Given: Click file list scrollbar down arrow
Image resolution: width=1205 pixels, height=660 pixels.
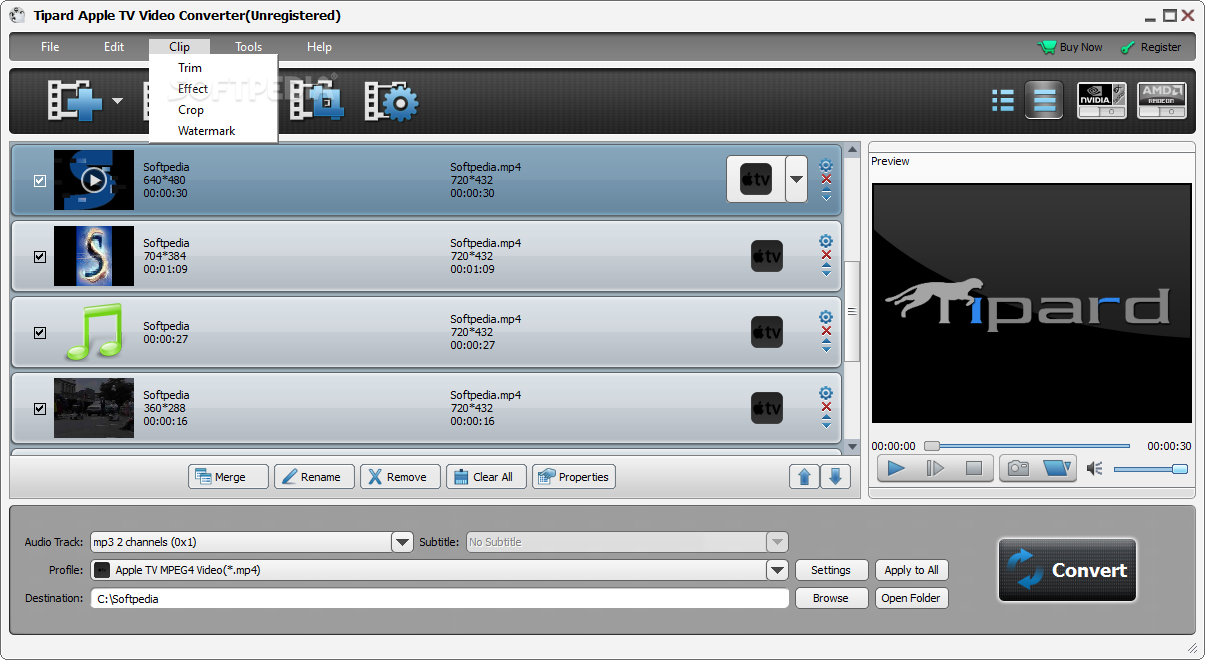Looking at the screenshot, I should (x=852, y=446).
